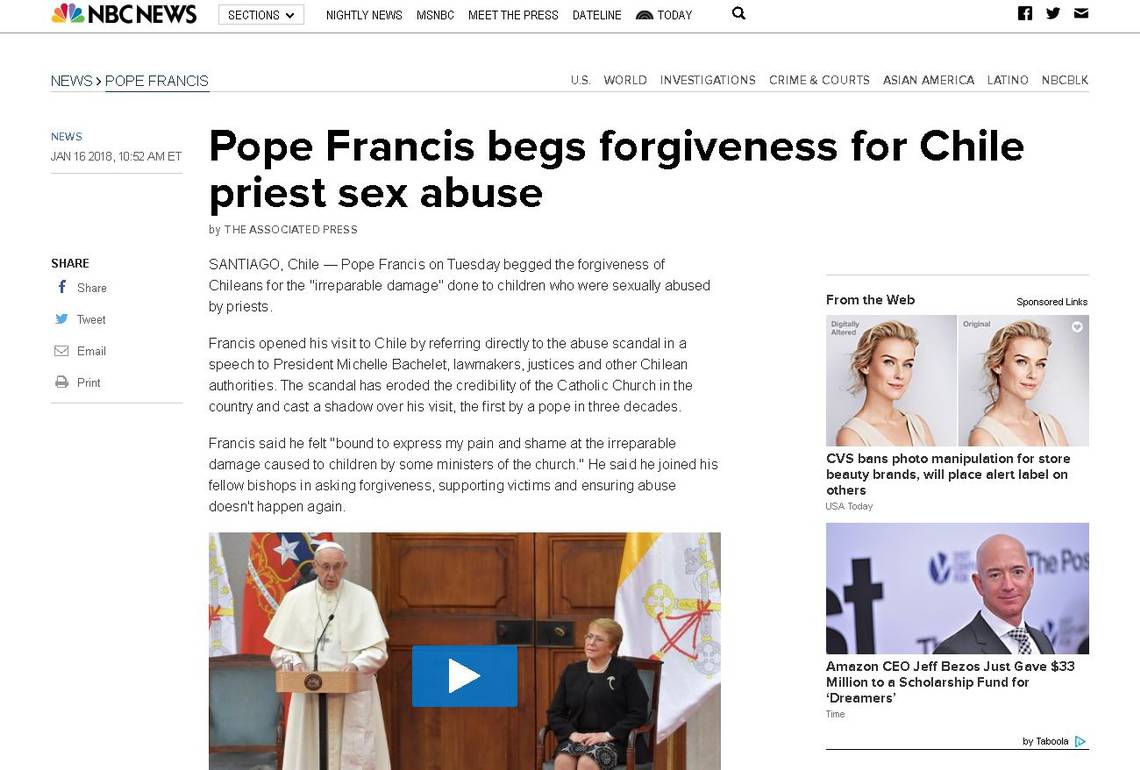
Task: Click the envelope icon in header
Action: [x=1081, y=13]
